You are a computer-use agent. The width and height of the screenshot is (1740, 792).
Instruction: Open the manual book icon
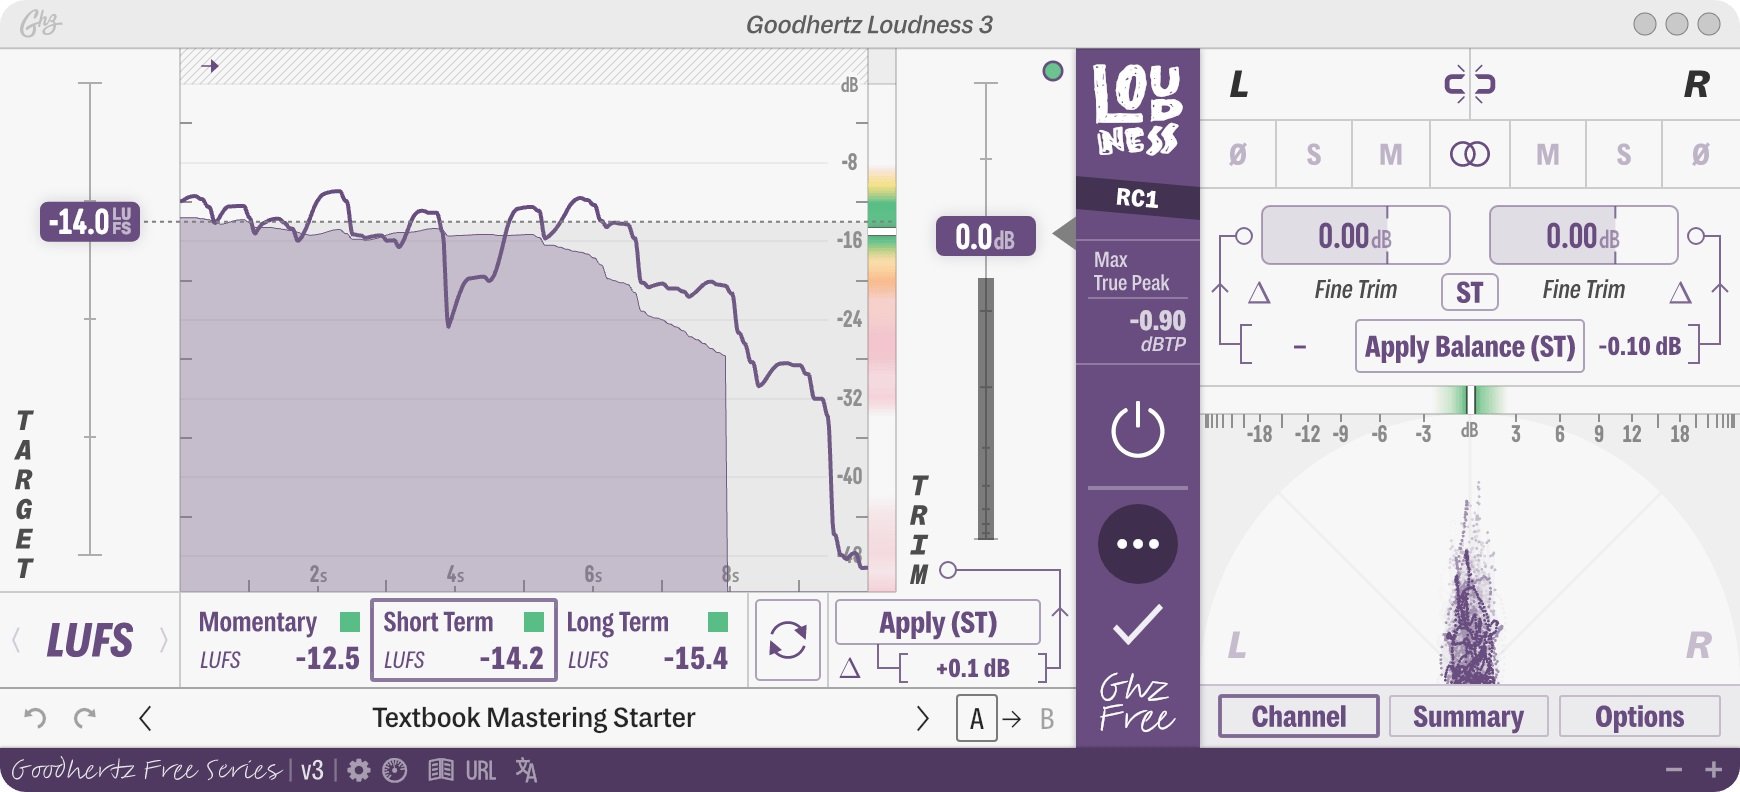[x=441, y=770]
